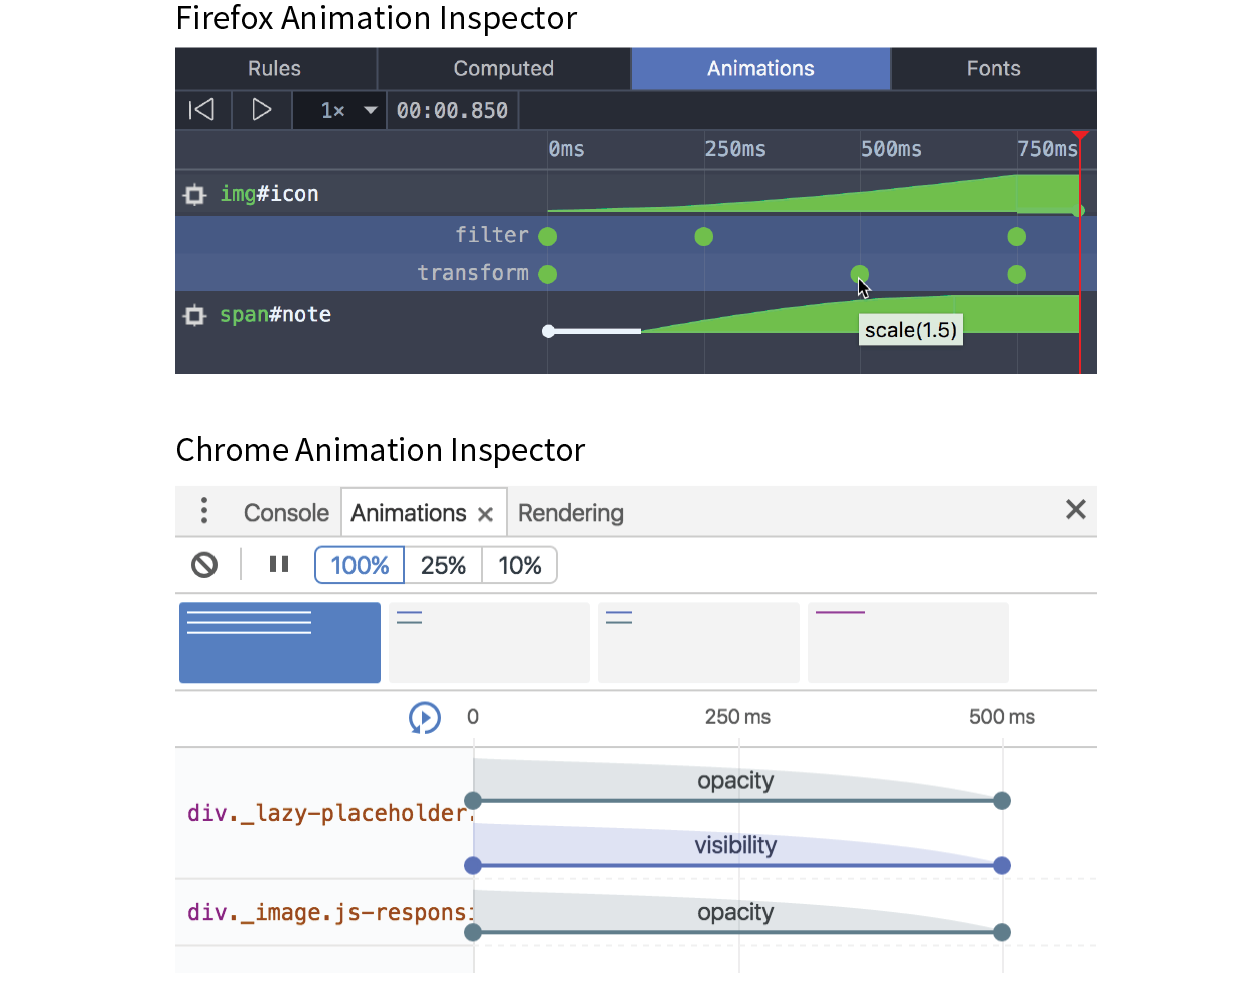
Task: Click lazy-placeholder opacity start keyframe
Action: 474,801
